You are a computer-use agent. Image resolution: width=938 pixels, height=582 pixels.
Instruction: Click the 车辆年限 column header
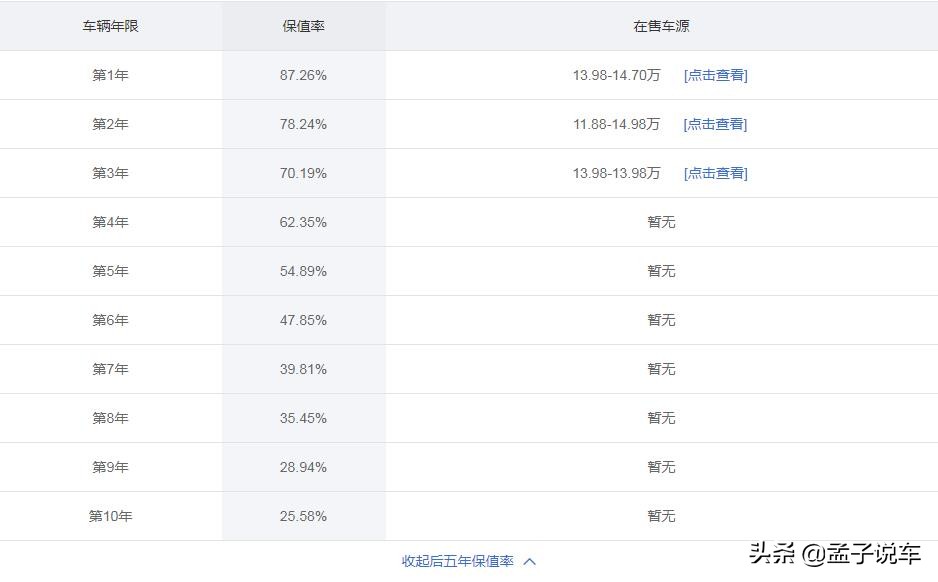(x=109, y=26)
